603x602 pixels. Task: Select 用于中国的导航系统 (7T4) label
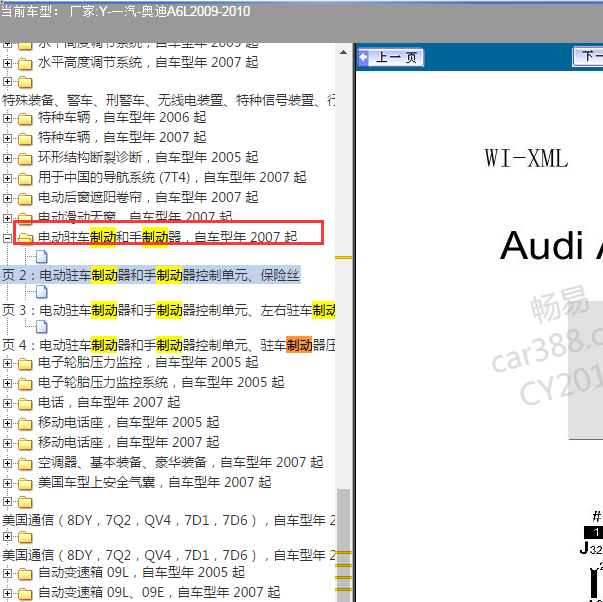(x=172, y=177)
